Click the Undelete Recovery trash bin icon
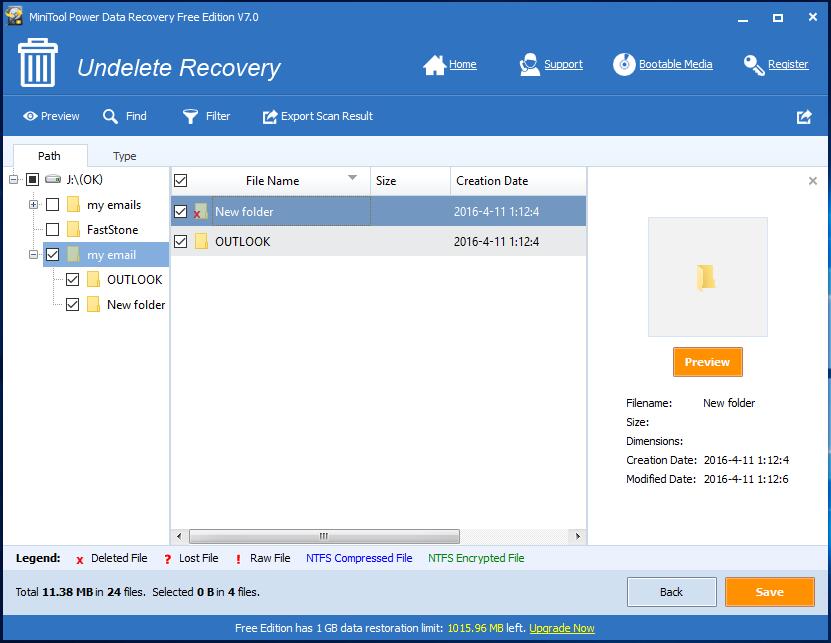This screenshot has height=643, width=831. point(38,63)
